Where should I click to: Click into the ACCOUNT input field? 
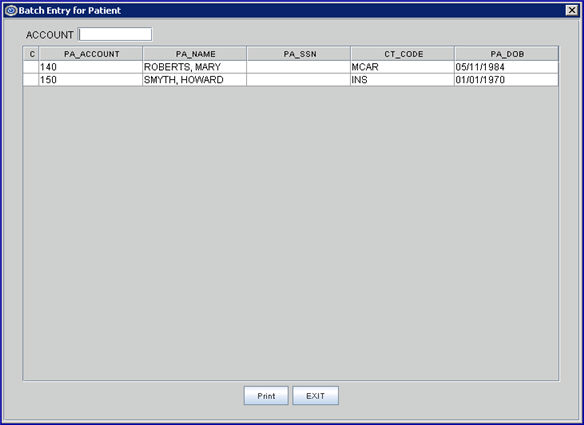(x=115, y=34)
